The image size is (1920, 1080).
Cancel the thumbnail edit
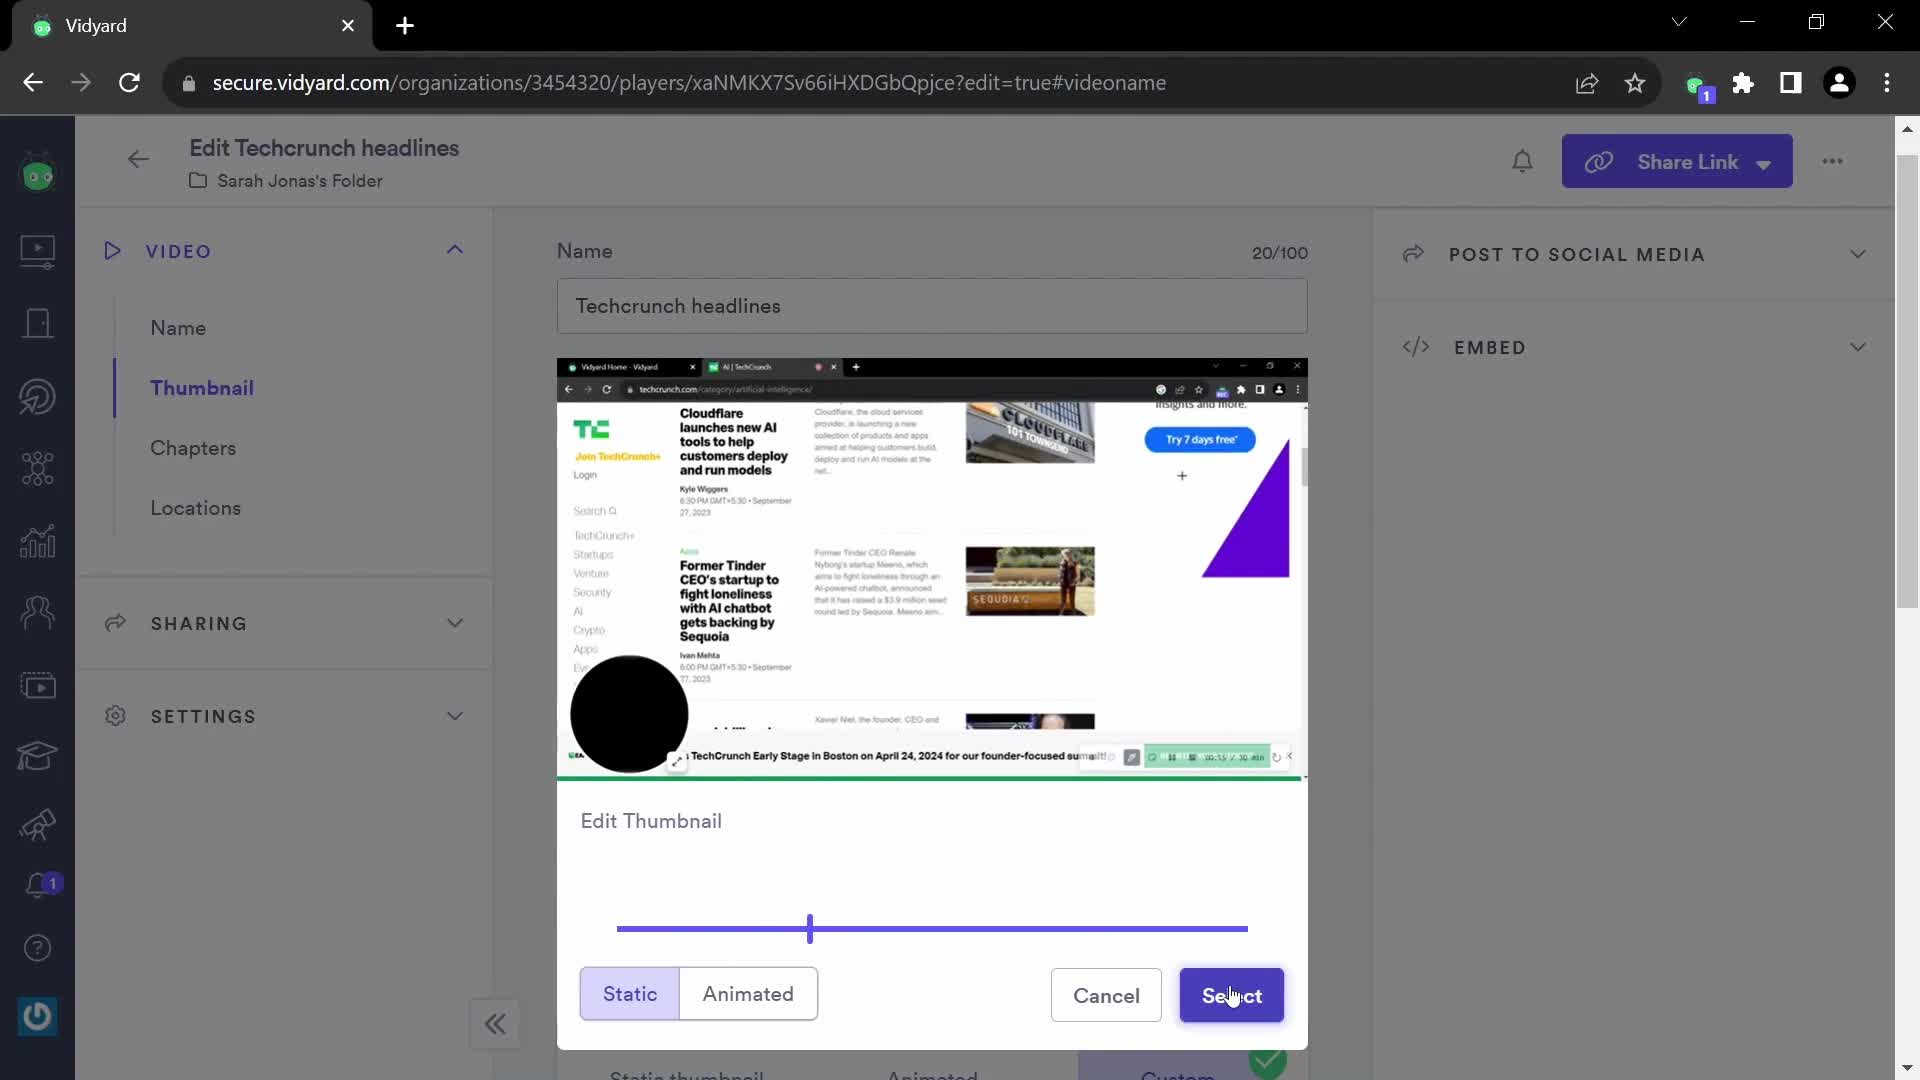pyautogui.click(x=1106, y=995)
